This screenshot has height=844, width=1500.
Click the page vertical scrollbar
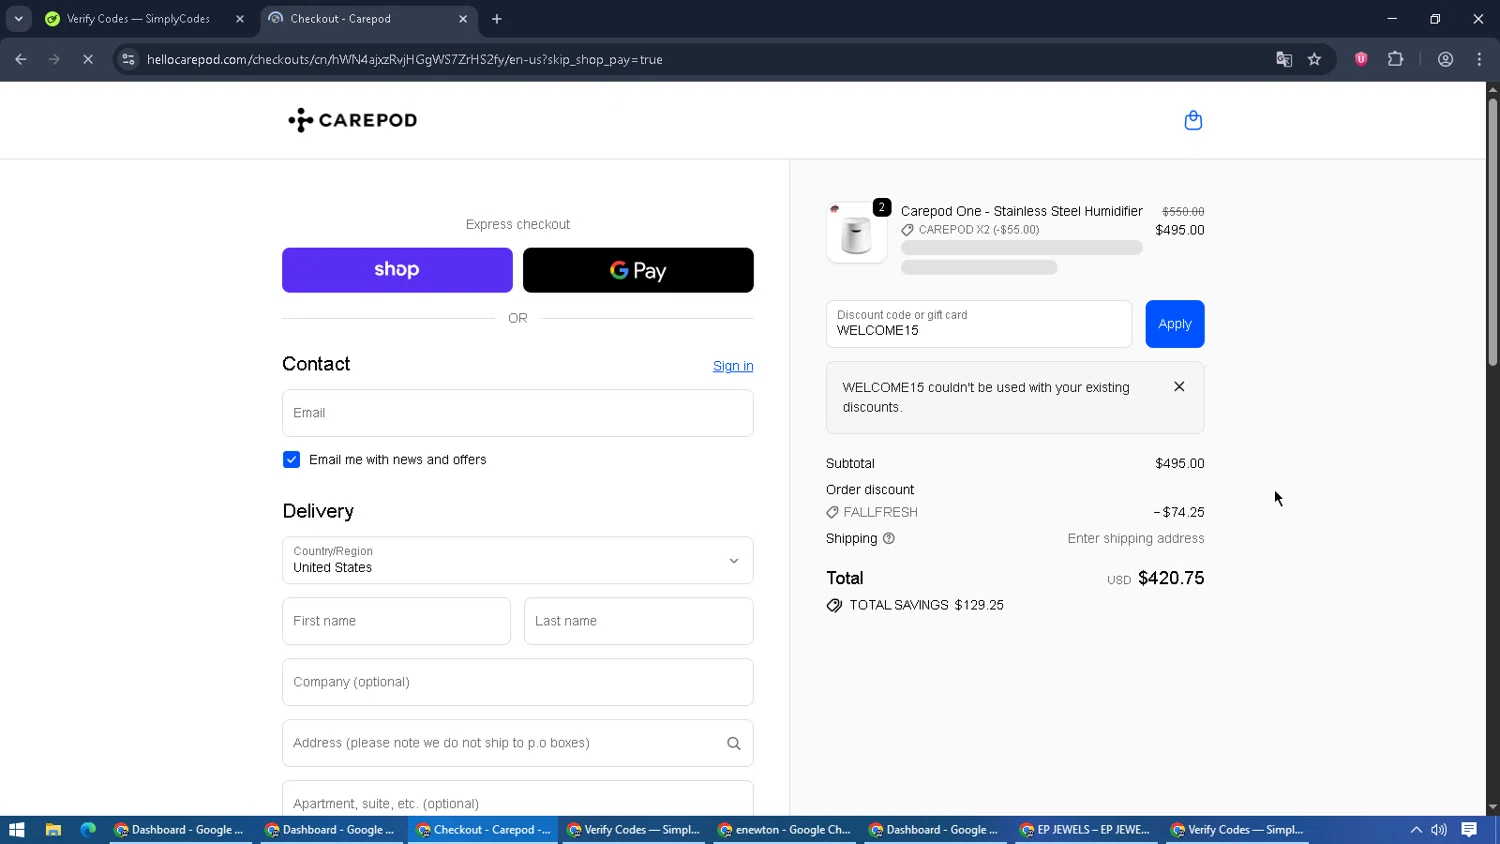(x=1492, y=230)
